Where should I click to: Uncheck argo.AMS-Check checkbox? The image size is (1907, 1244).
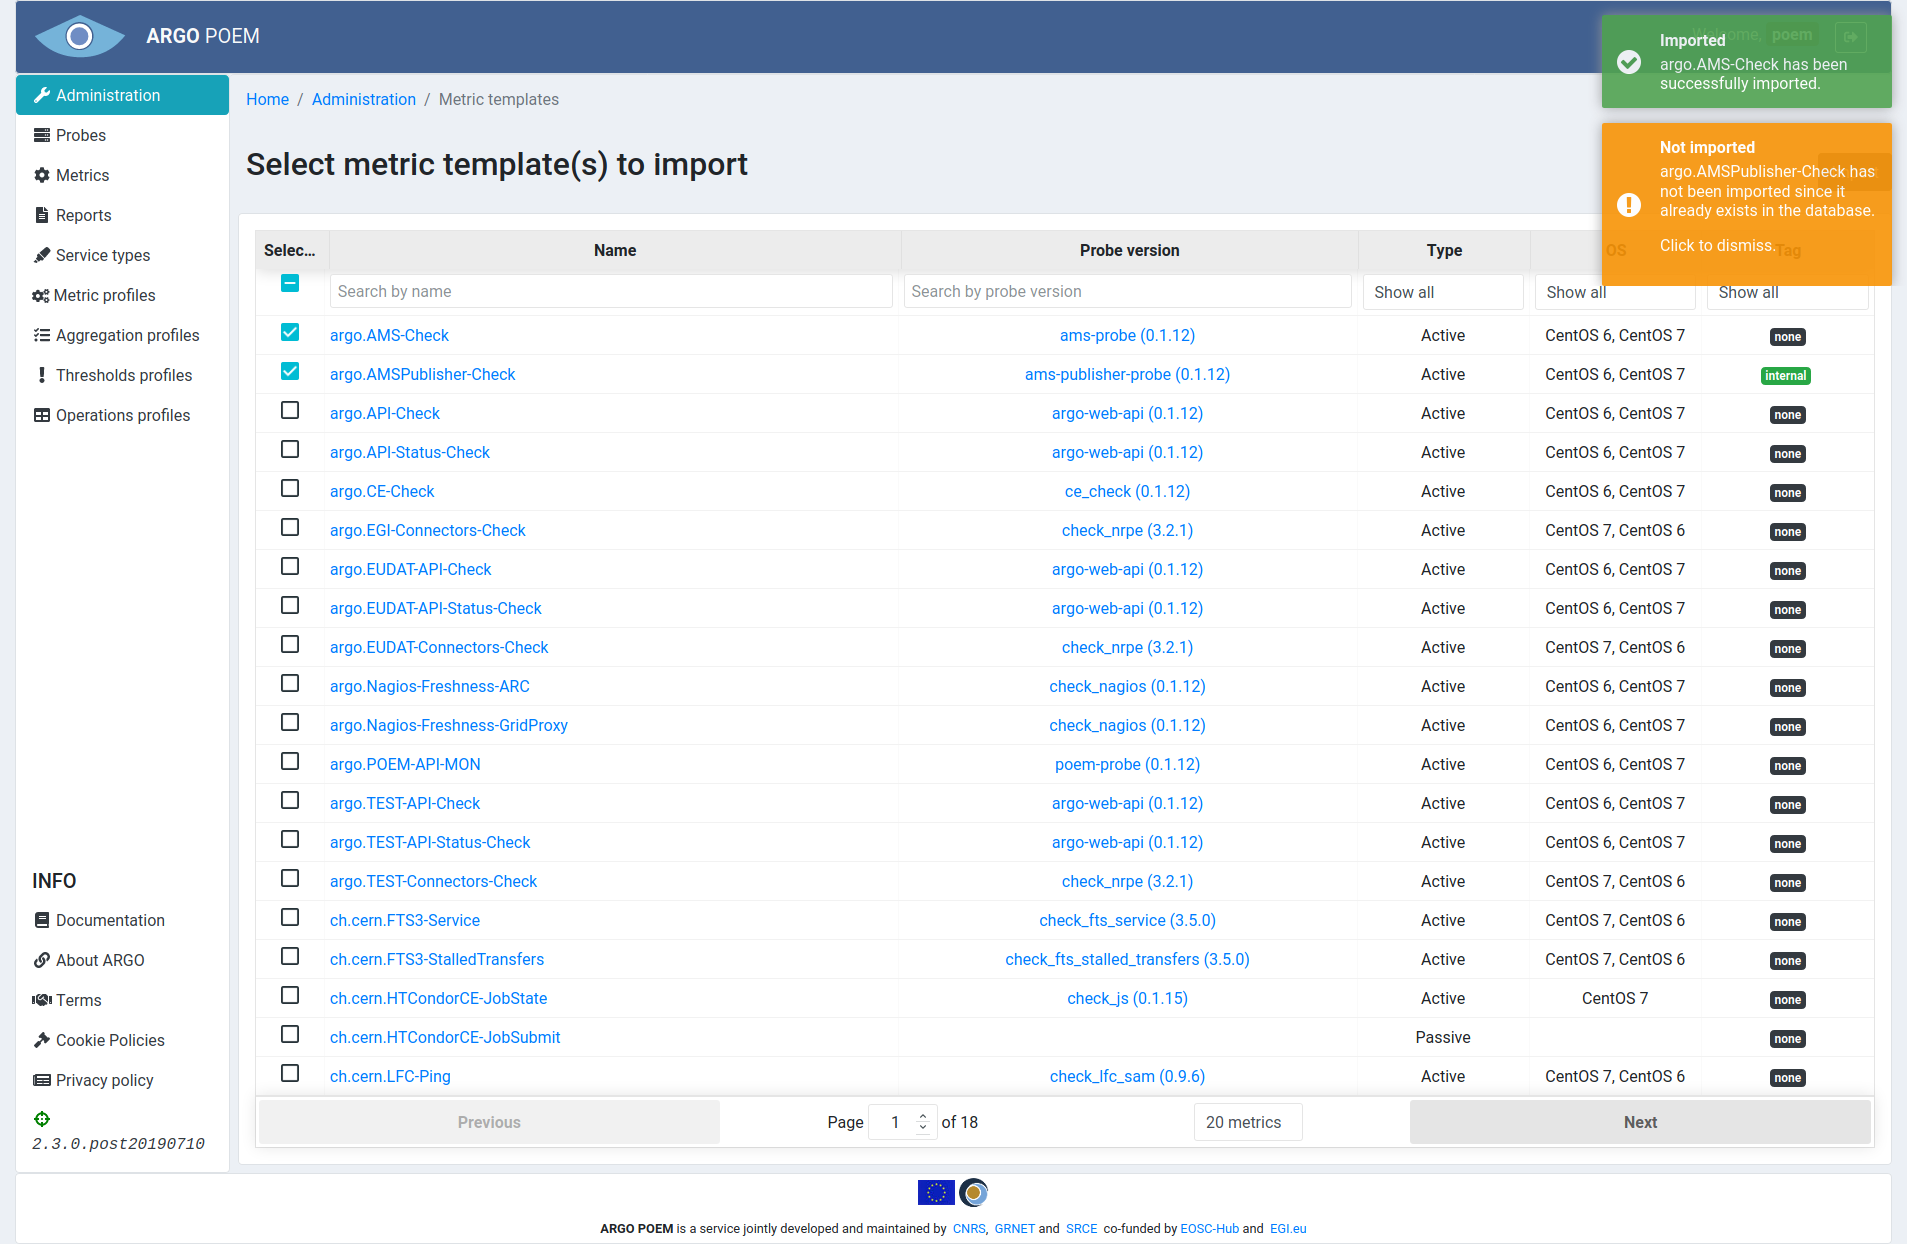click(x=290, y=332)
